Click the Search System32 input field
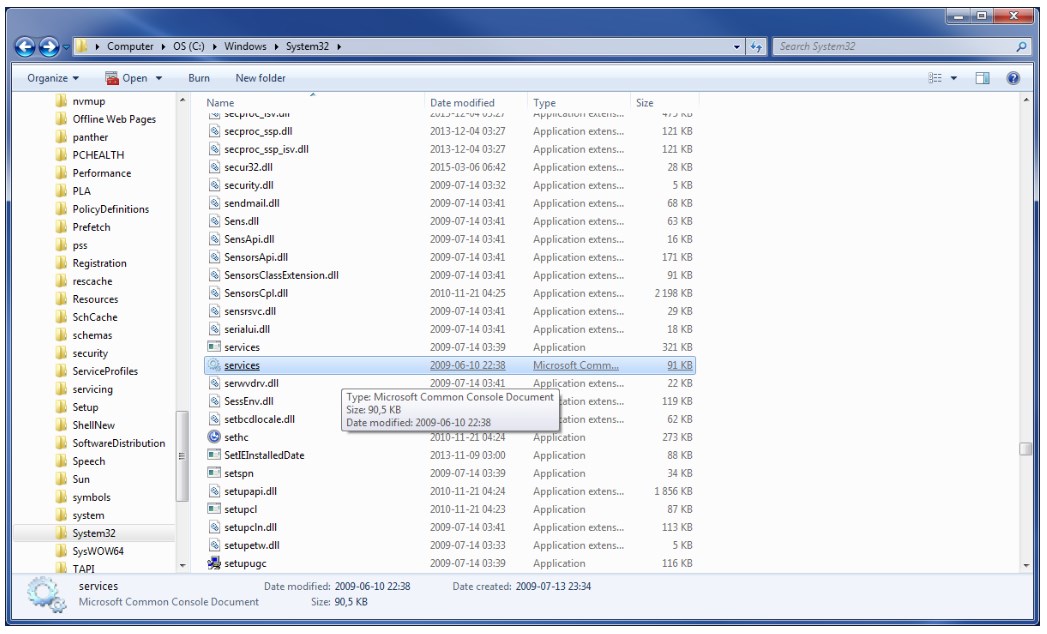The width and height of the screenshot is (1047, 634). pyautogui.click(x=890, y=47)
